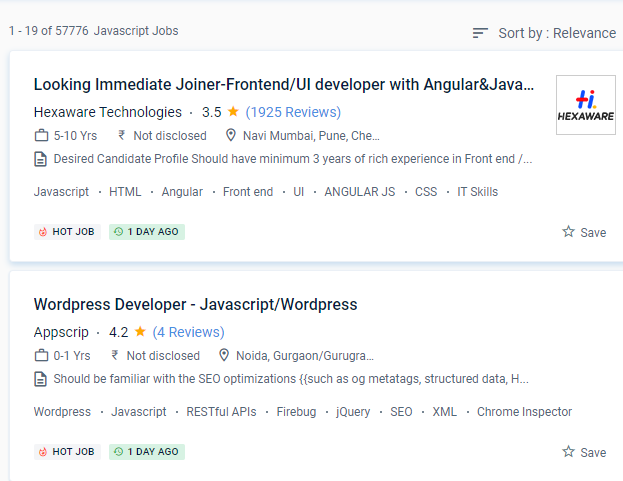View the 1925 Reviews for Hexaware
Viewport: 623px width, 481px height.
293,112
